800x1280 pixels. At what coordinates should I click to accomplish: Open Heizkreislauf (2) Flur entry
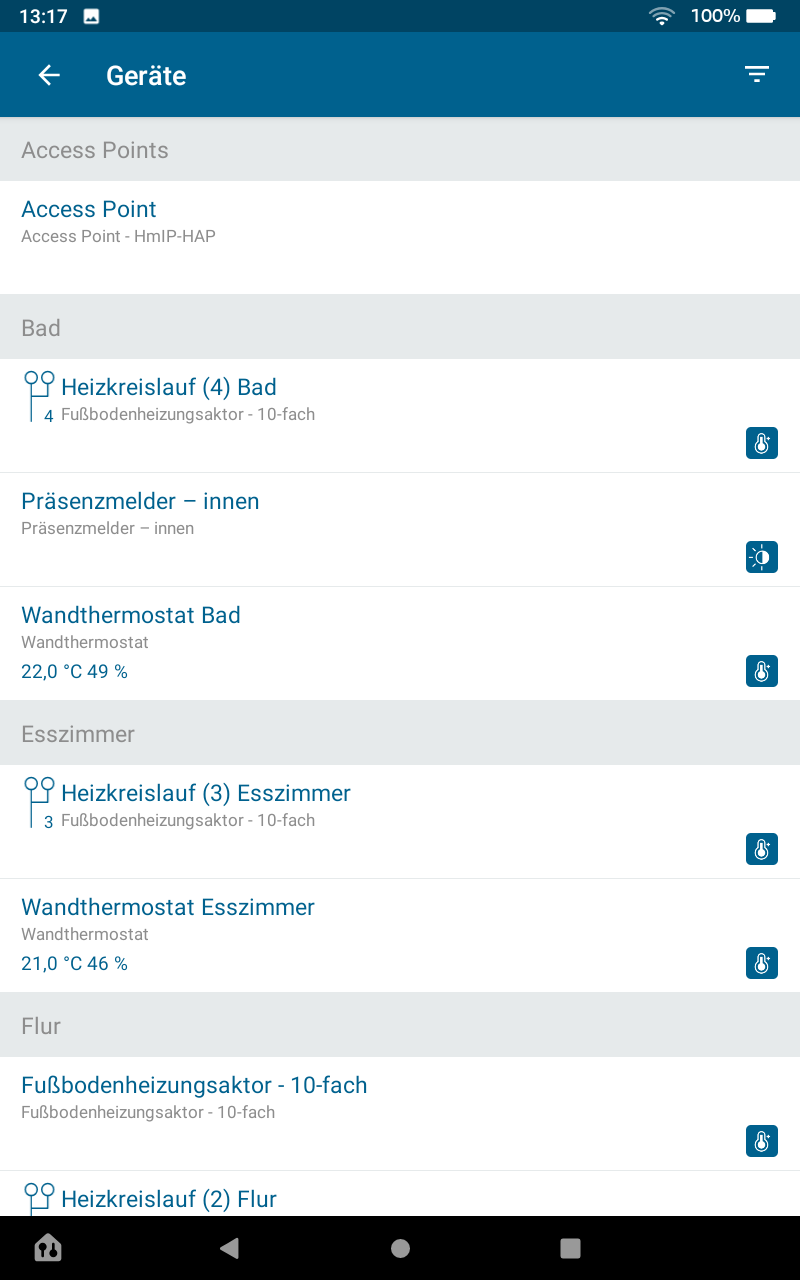[x=169, y=1198]
